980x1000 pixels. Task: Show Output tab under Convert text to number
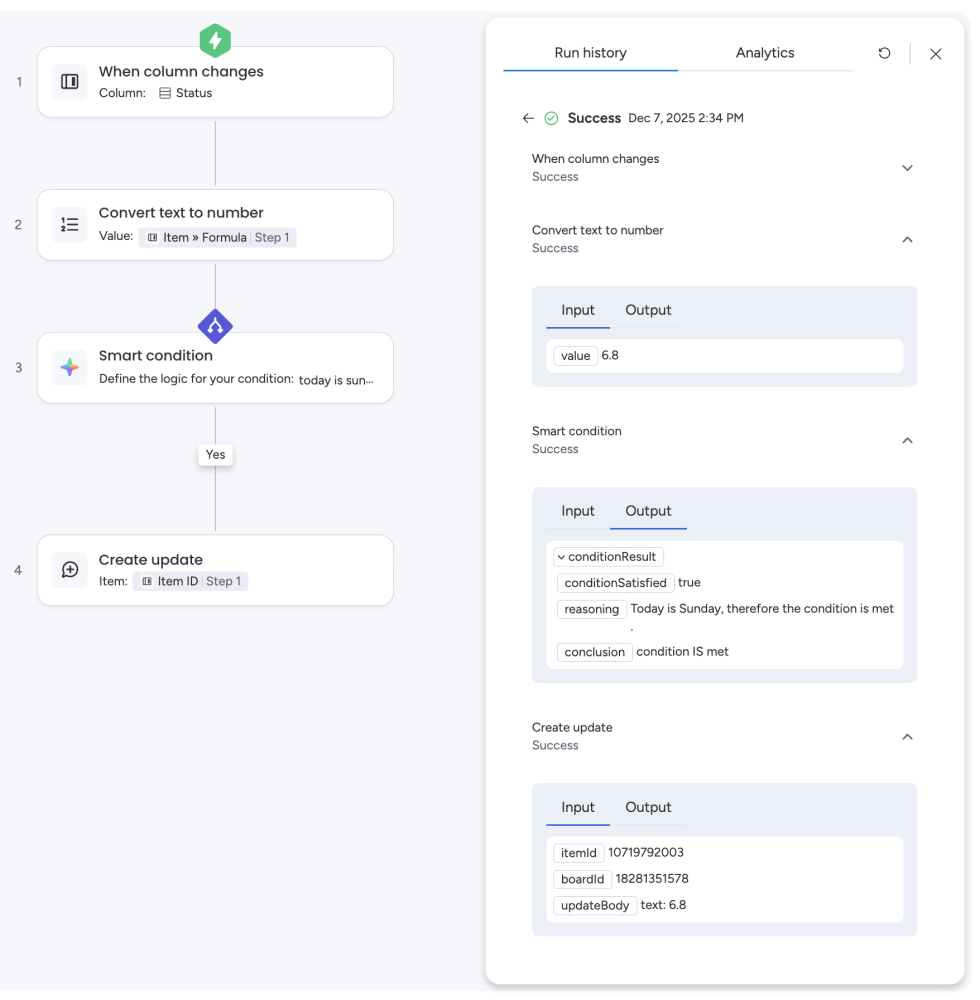(648, 310)
